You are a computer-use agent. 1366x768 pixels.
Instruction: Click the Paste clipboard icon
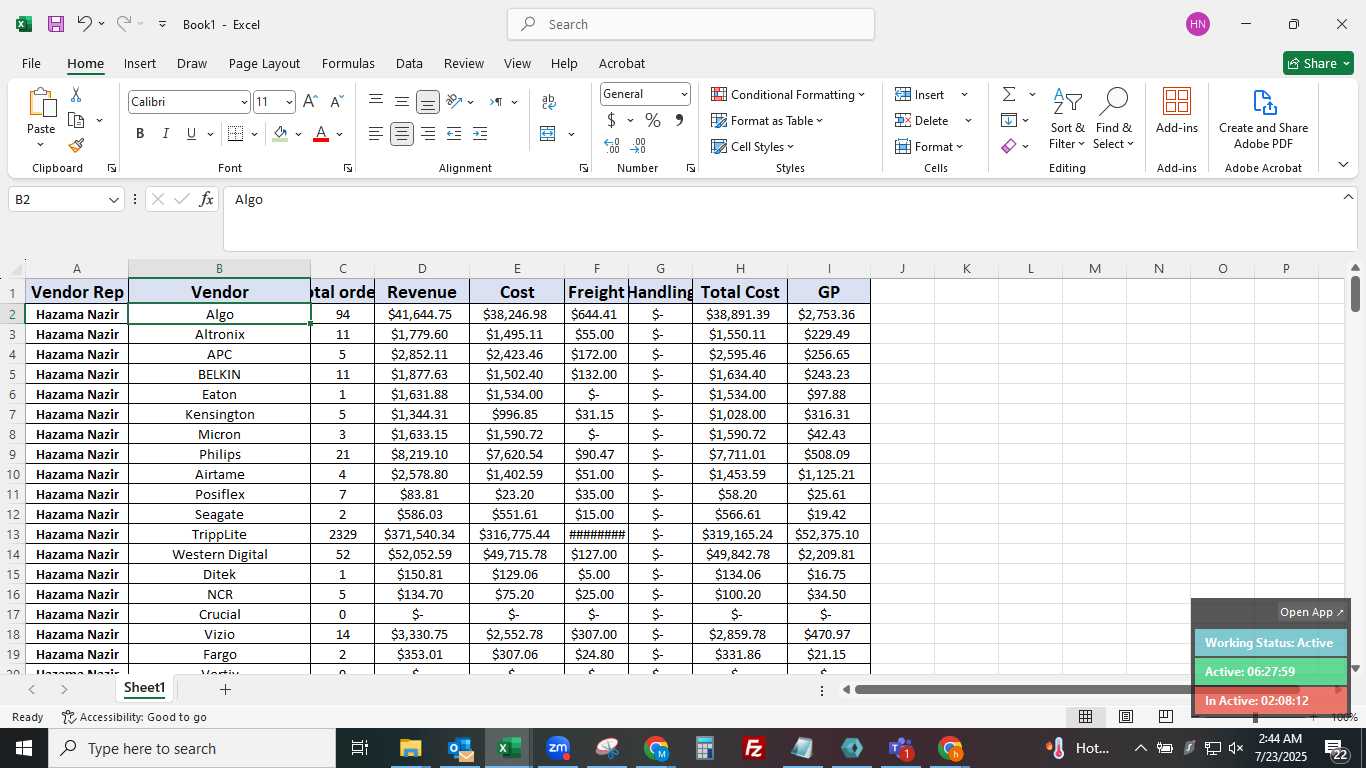coord(41,103)
